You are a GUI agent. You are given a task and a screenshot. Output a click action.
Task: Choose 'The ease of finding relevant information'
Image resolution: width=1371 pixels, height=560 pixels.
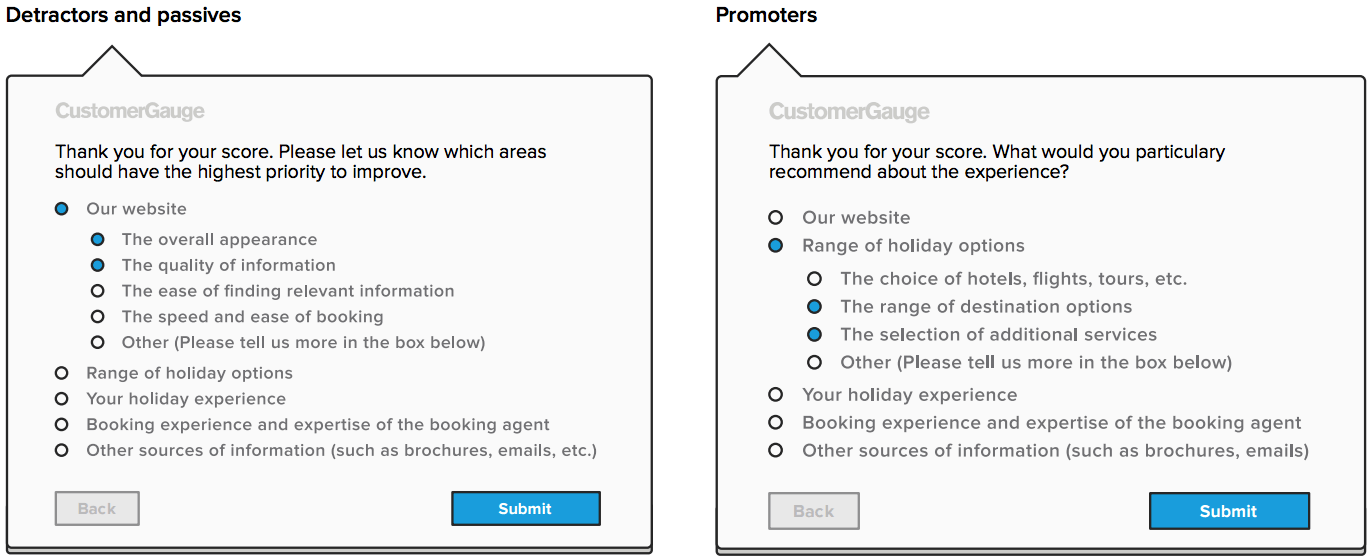pyautogui.click(x=97, y=291)
